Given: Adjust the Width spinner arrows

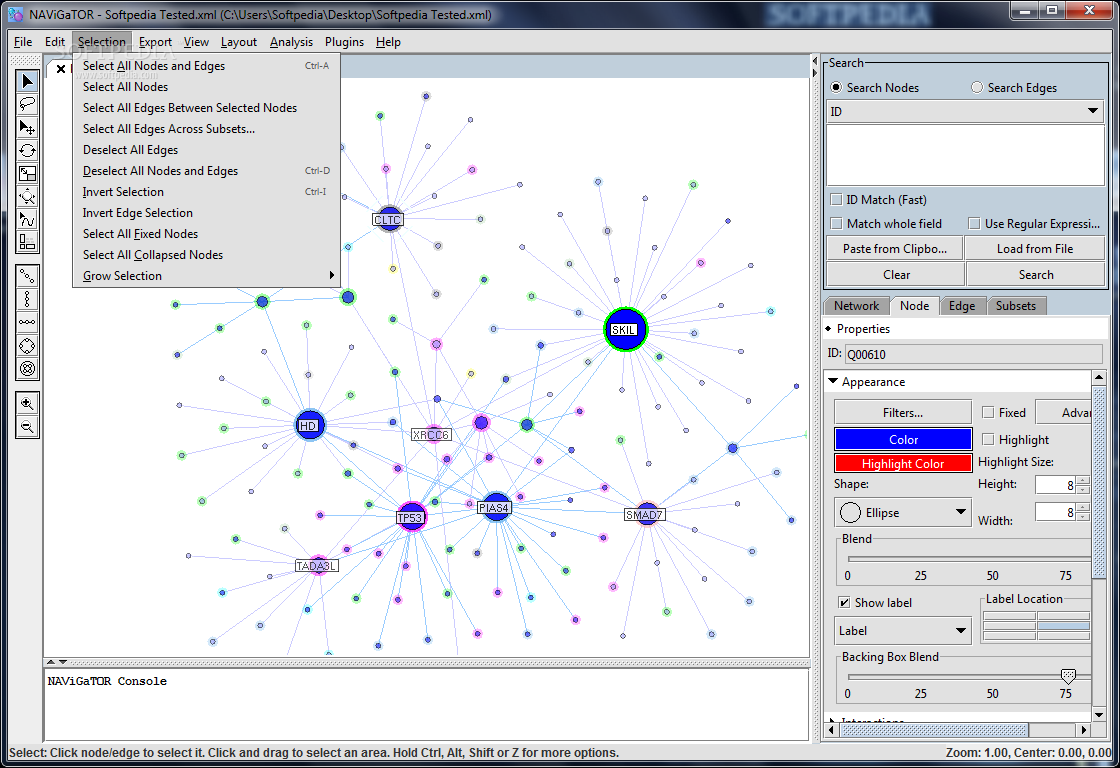Looking at the screenshot, I should pos(1083,512).
